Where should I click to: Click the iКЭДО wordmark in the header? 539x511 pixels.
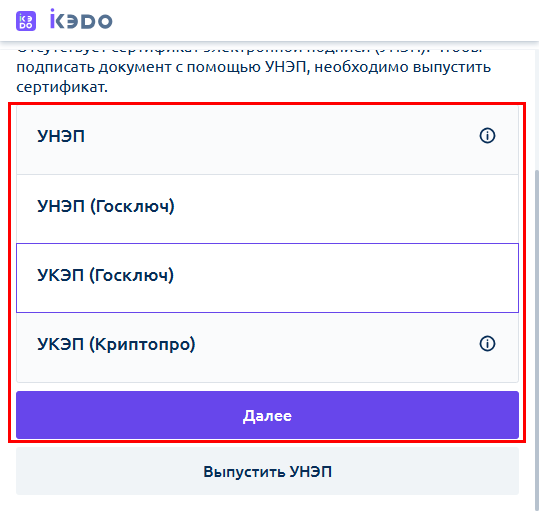click(x=81, y=19)
